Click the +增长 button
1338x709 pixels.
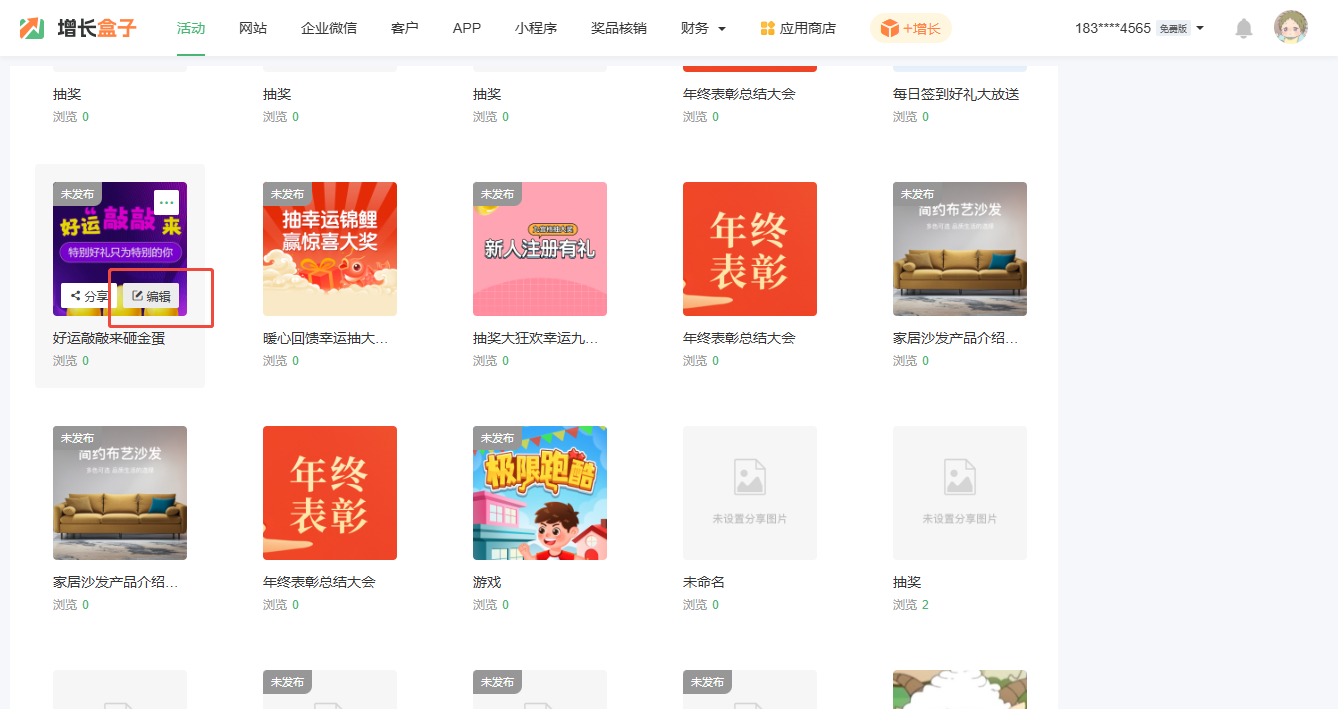(911, 28)
